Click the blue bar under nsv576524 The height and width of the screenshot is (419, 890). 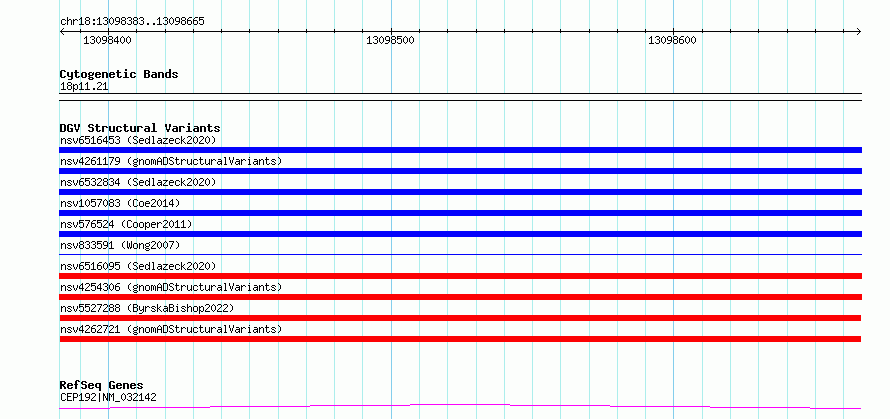pos(460,234)
